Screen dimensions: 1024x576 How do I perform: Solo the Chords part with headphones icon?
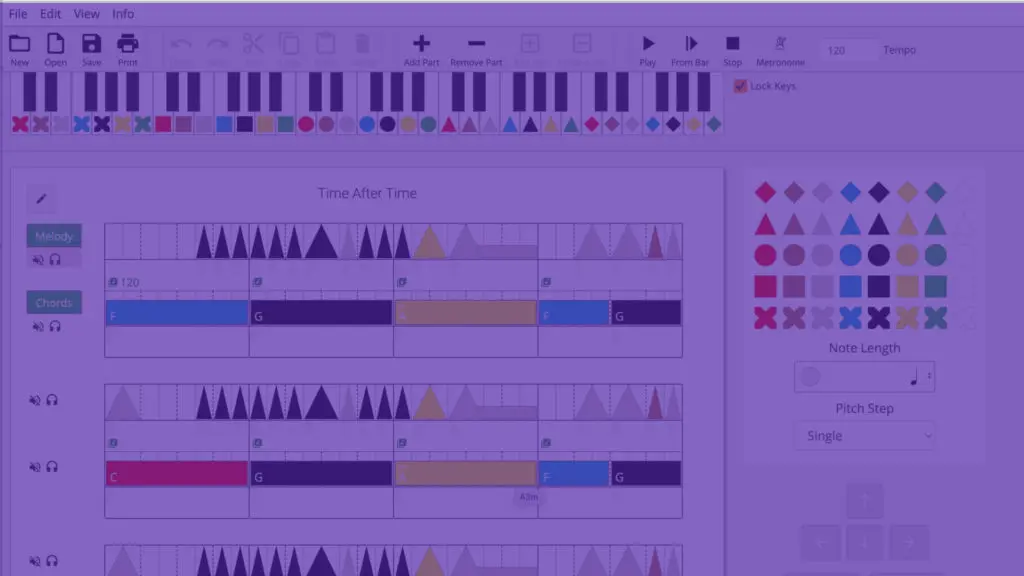pyautogui.click(x=55, y=325)
